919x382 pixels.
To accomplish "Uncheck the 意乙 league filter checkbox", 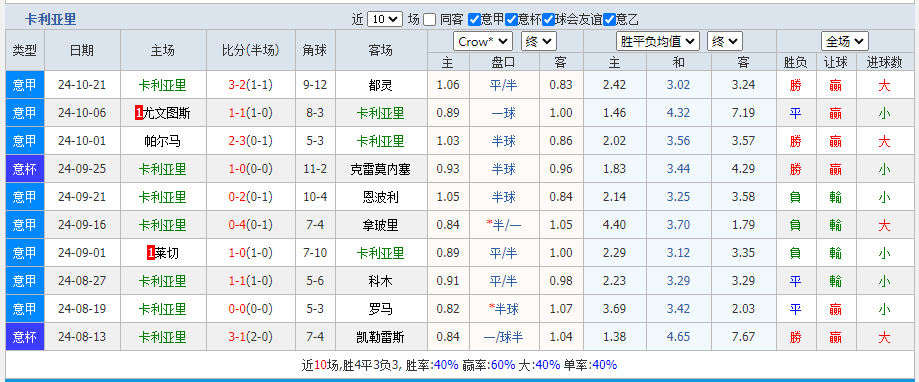I will coord(610,19).
